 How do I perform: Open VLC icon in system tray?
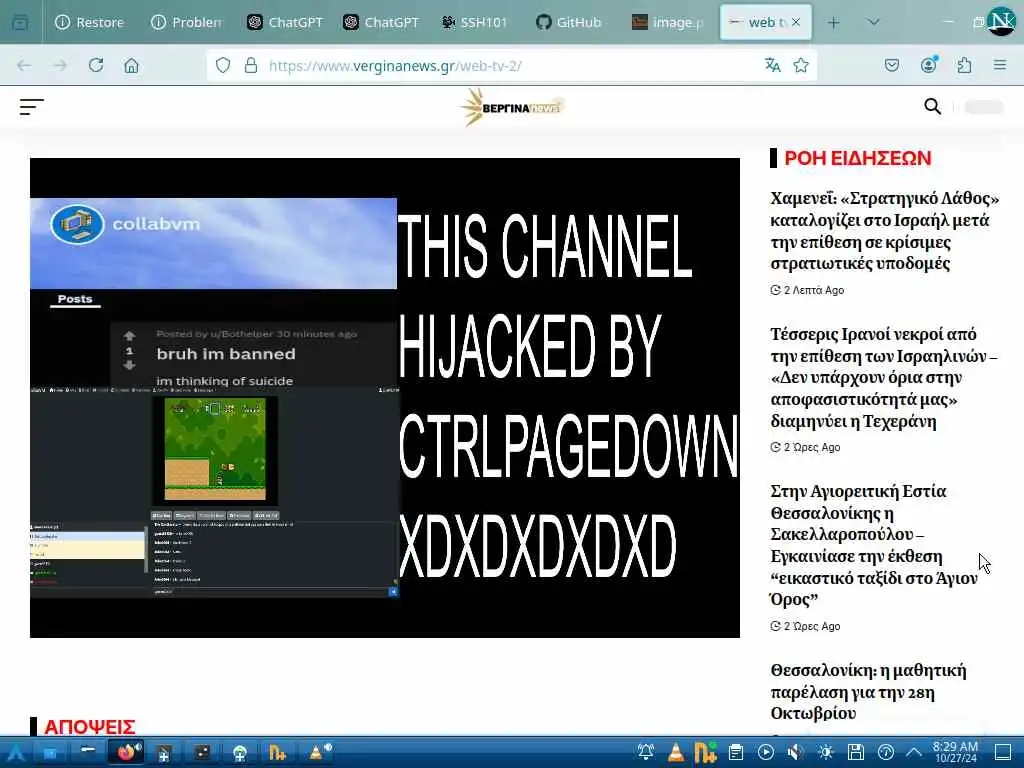675,752
